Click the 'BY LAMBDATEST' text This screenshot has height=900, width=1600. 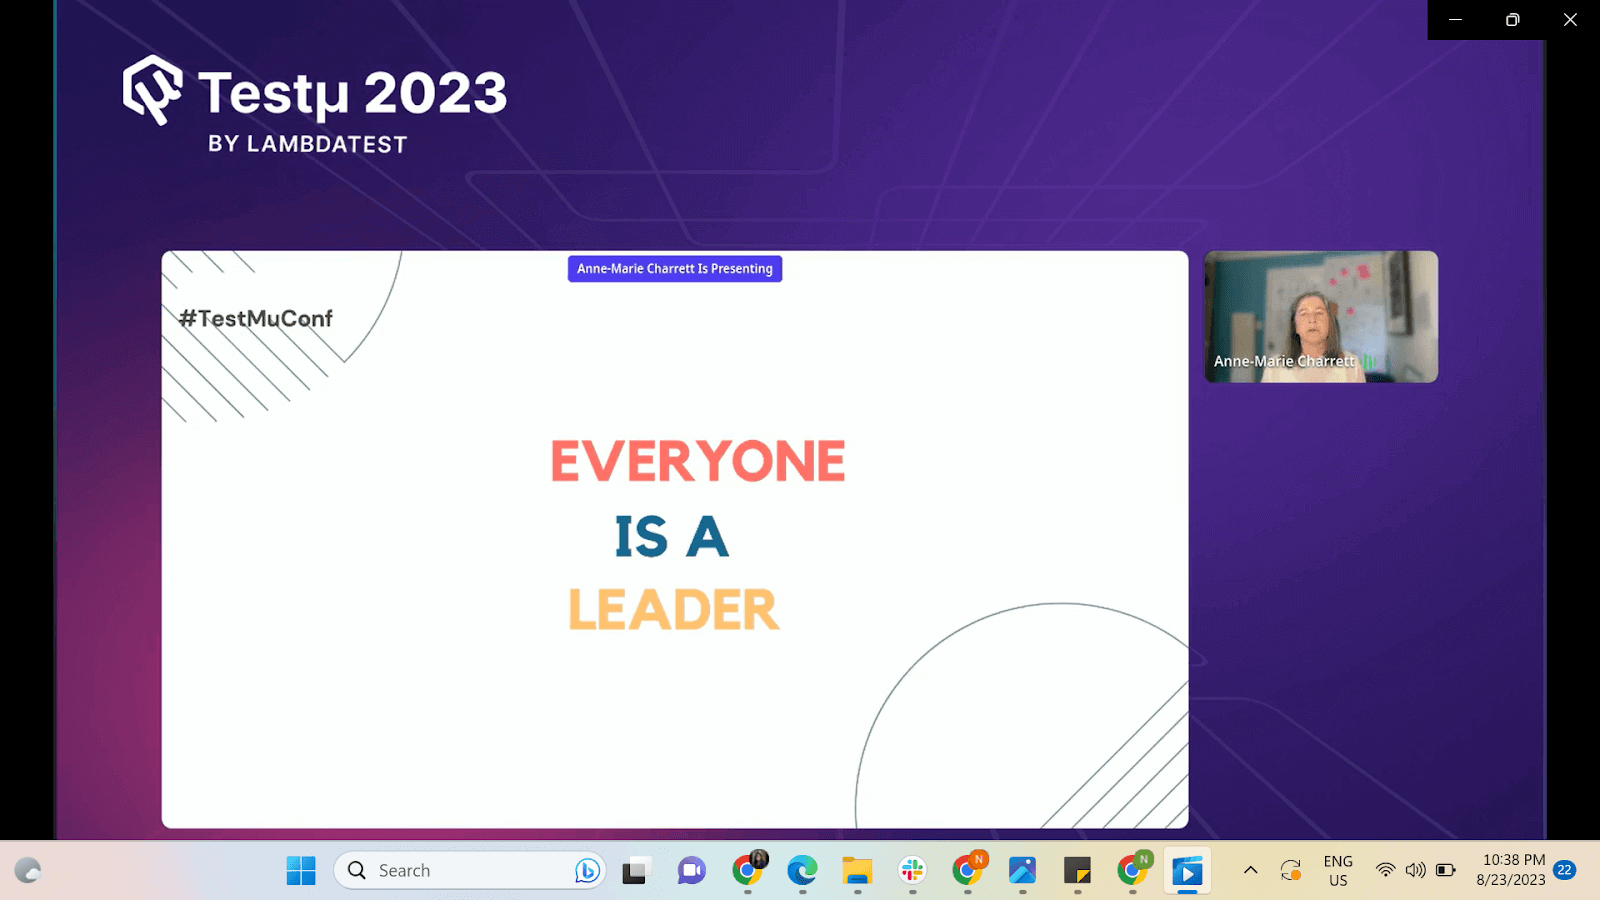click(308, 144)
